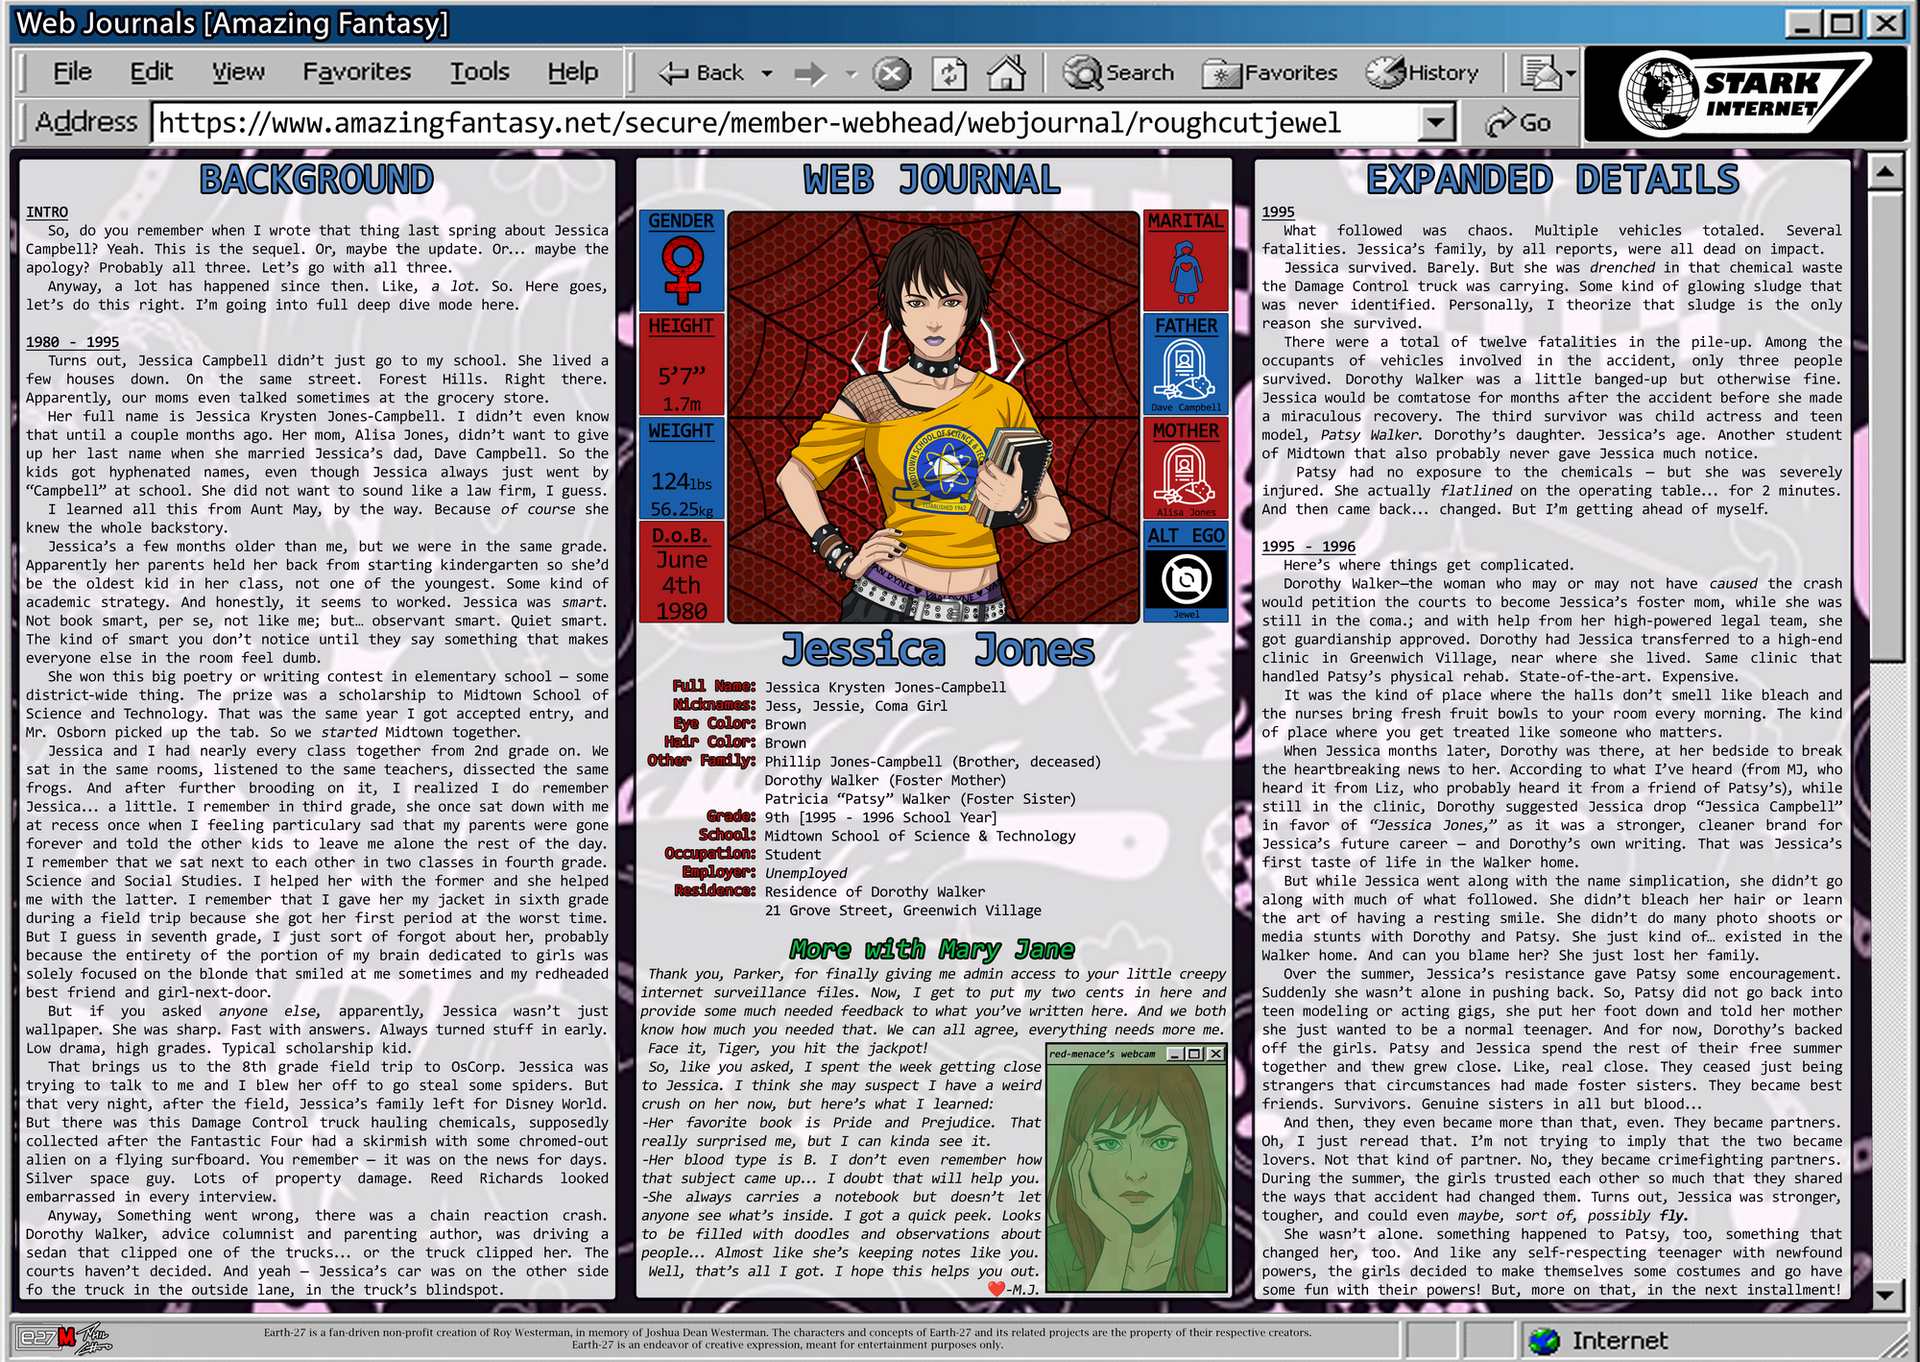
Task: Click the red heart by -M.J. signature
Action: point(996,1290)
